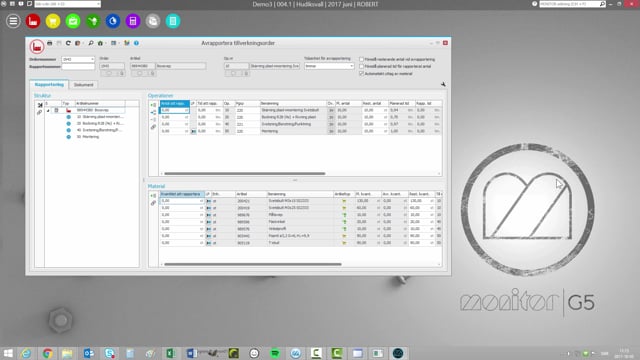Open Excel from the taskbar
640x360 pixels.
171,353
